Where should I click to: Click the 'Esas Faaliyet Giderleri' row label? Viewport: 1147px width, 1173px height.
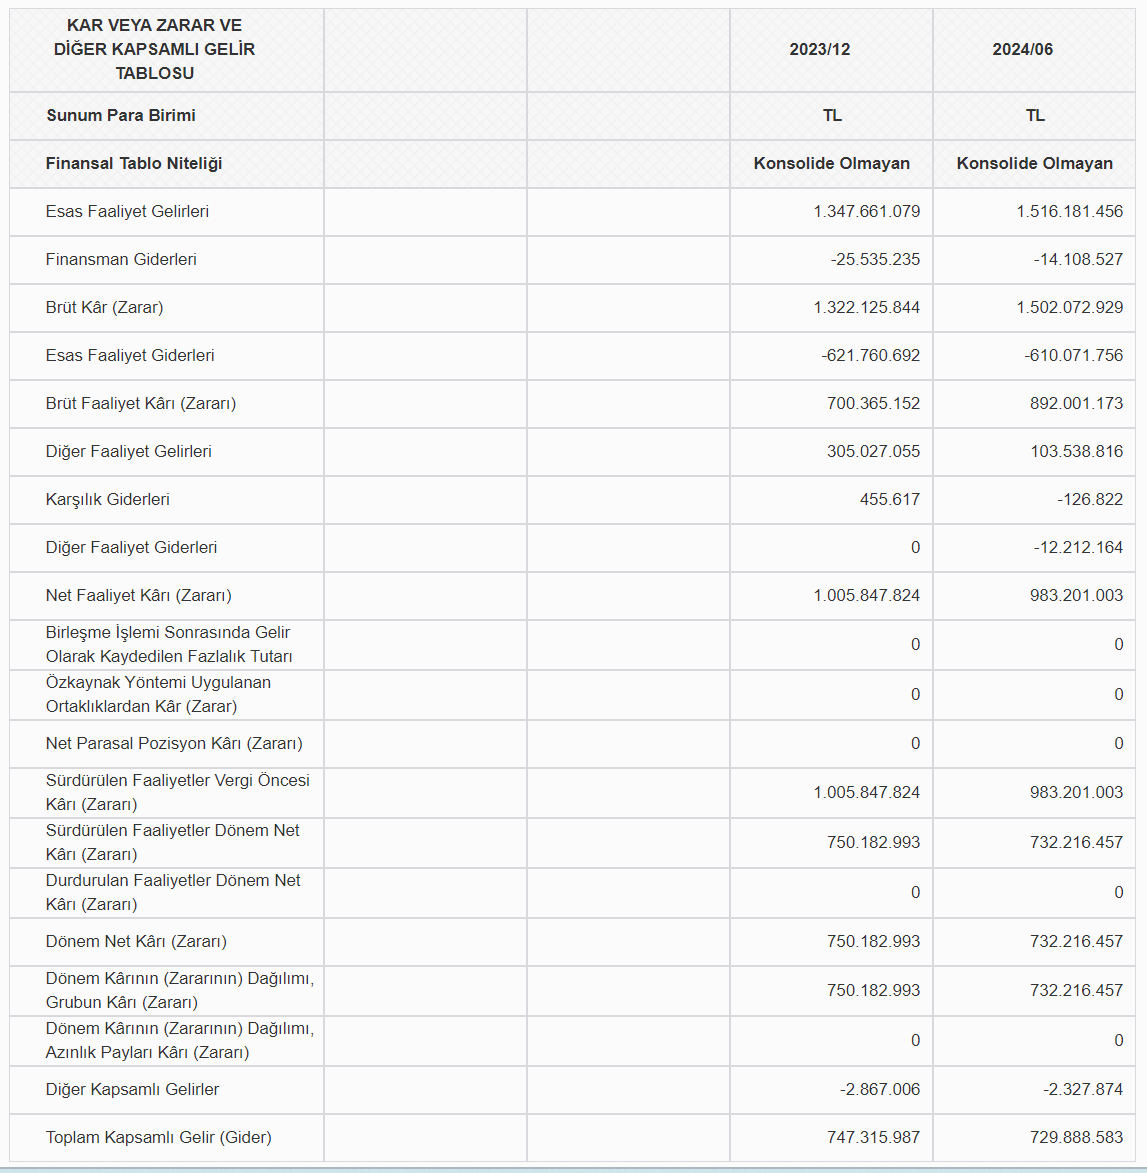tap(130, 356)
